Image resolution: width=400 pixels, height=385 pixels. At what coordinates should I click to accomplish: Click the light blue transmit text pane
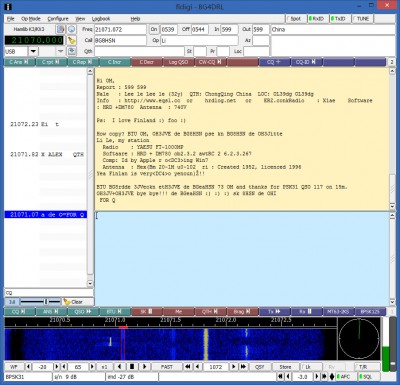[x=242, y=258]
